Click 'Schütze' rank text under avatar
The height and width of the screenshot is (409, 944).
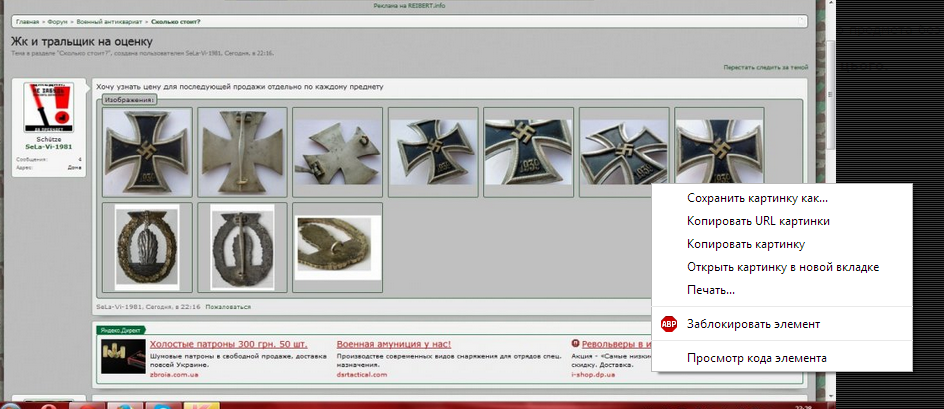49,140
